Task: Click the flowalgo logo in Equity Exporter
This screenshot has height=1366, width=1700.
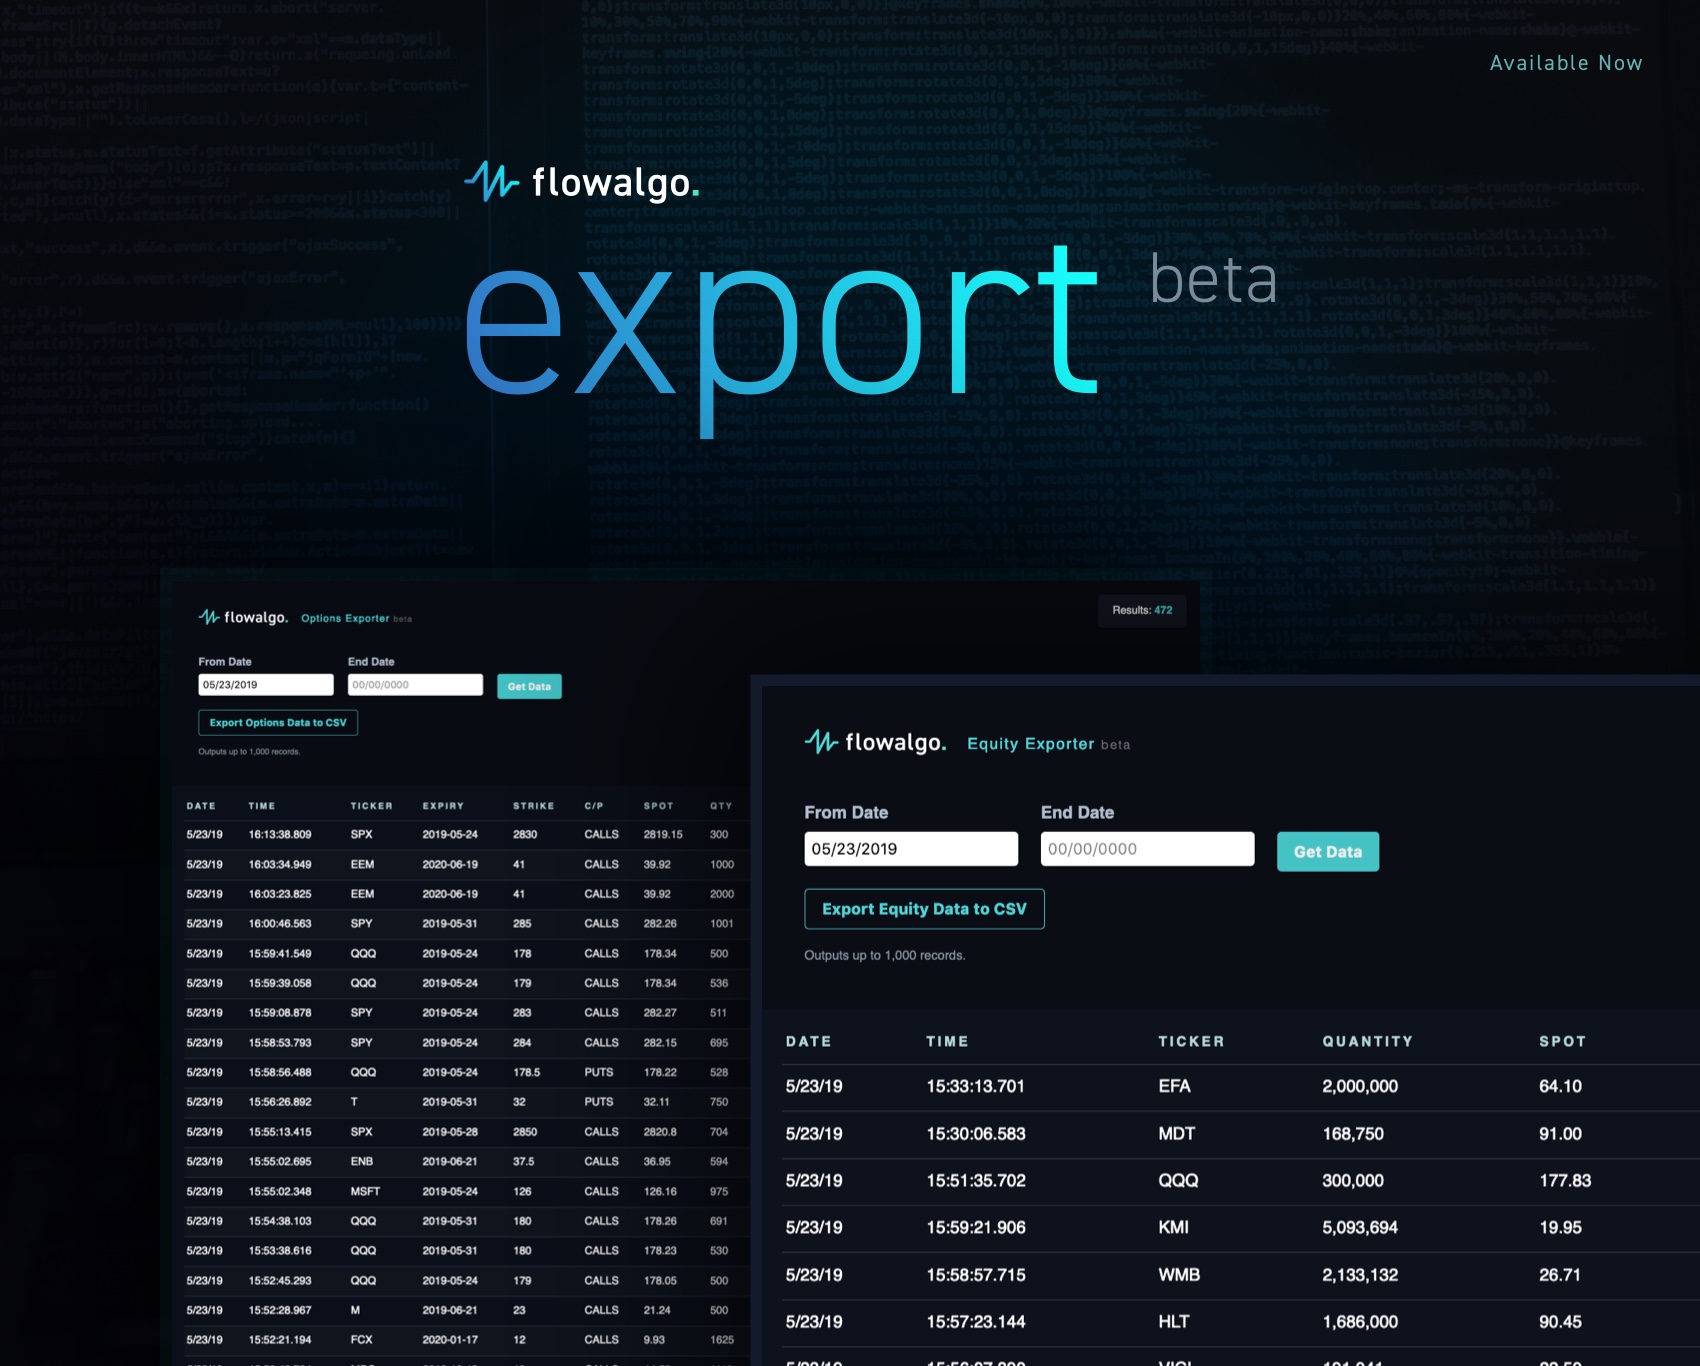Action: point(875,742)
